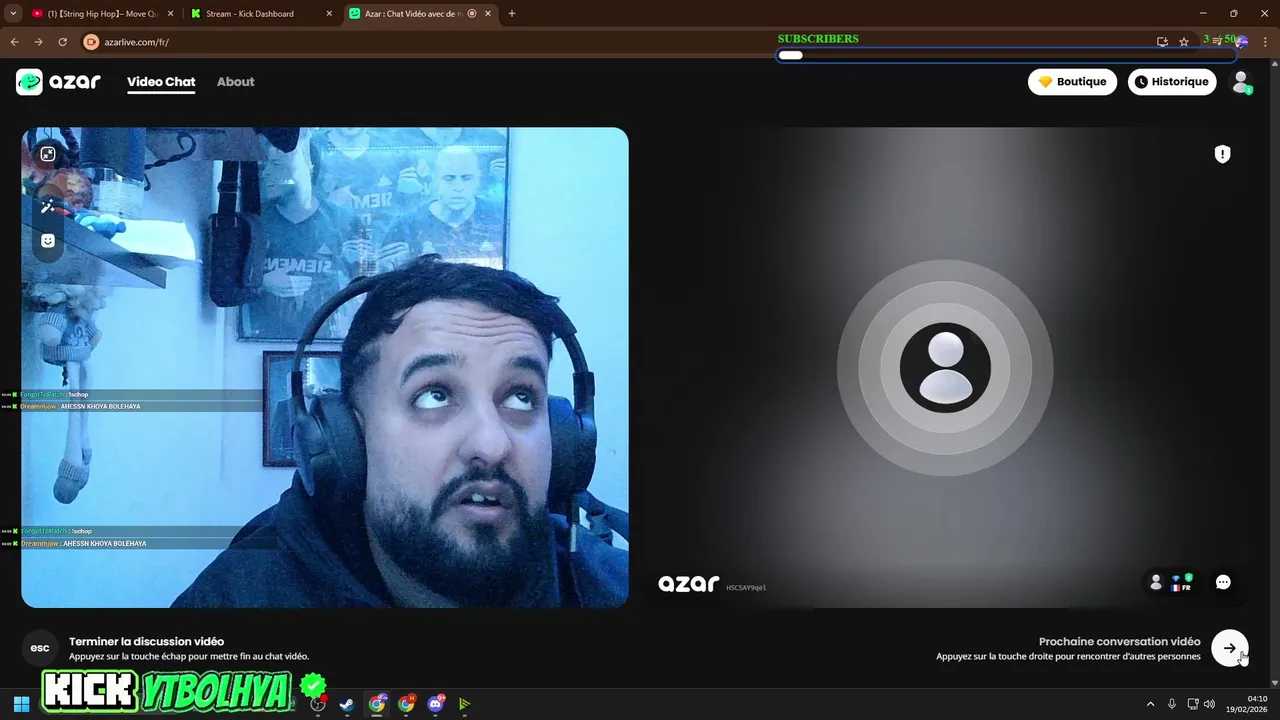The height and width of the screenshot is (720, 1280).
Task: Open the smiley face filters icon
Action: (47, 241)
